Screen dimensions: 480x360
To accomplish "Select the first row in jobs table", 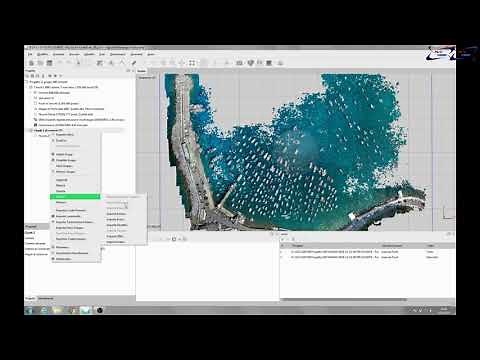I will click(367, 252).
